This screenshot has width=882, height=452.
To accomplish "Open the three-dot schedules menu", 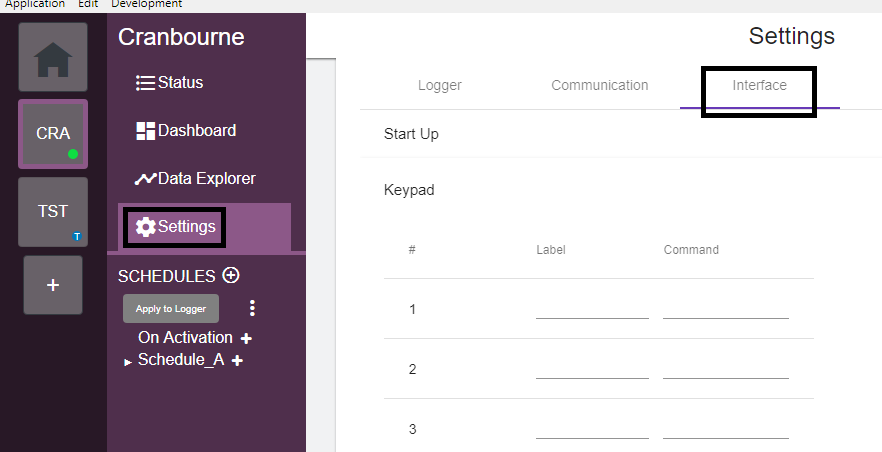I will pos(252,308).
